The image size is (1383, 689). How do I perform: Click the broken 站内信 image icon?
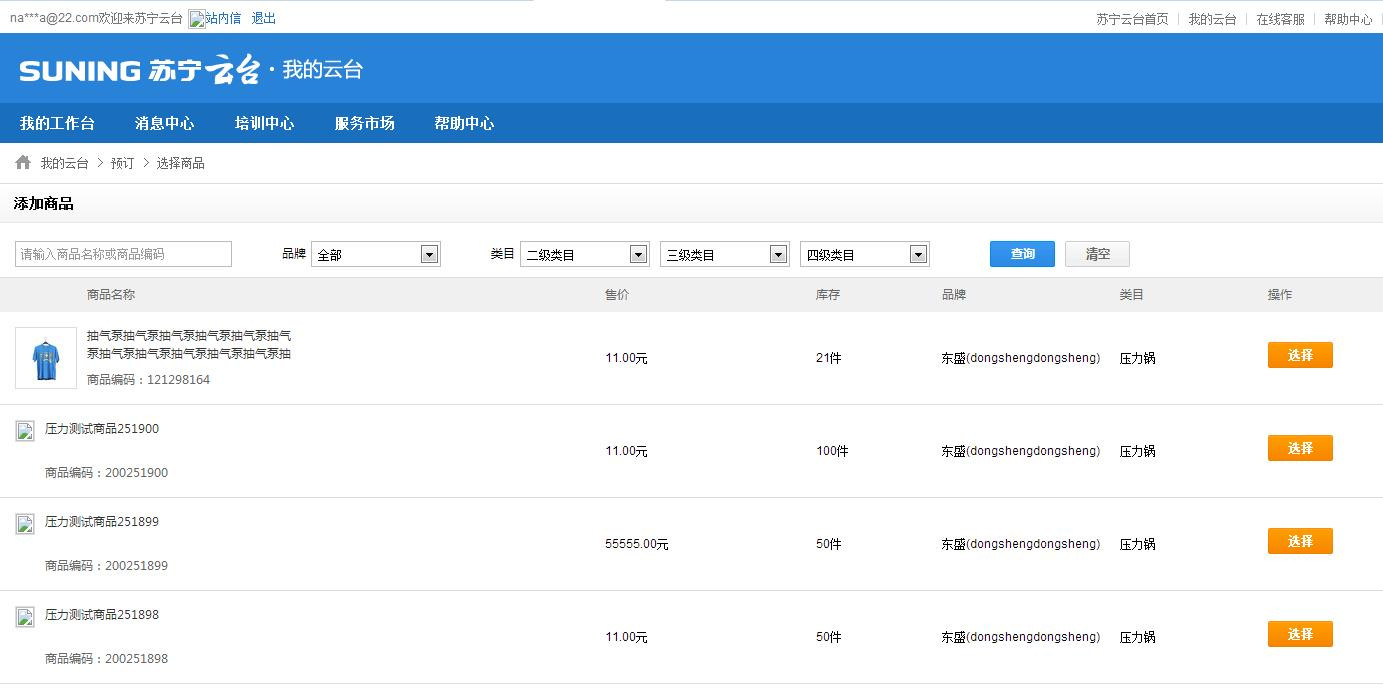coord(197,19)
